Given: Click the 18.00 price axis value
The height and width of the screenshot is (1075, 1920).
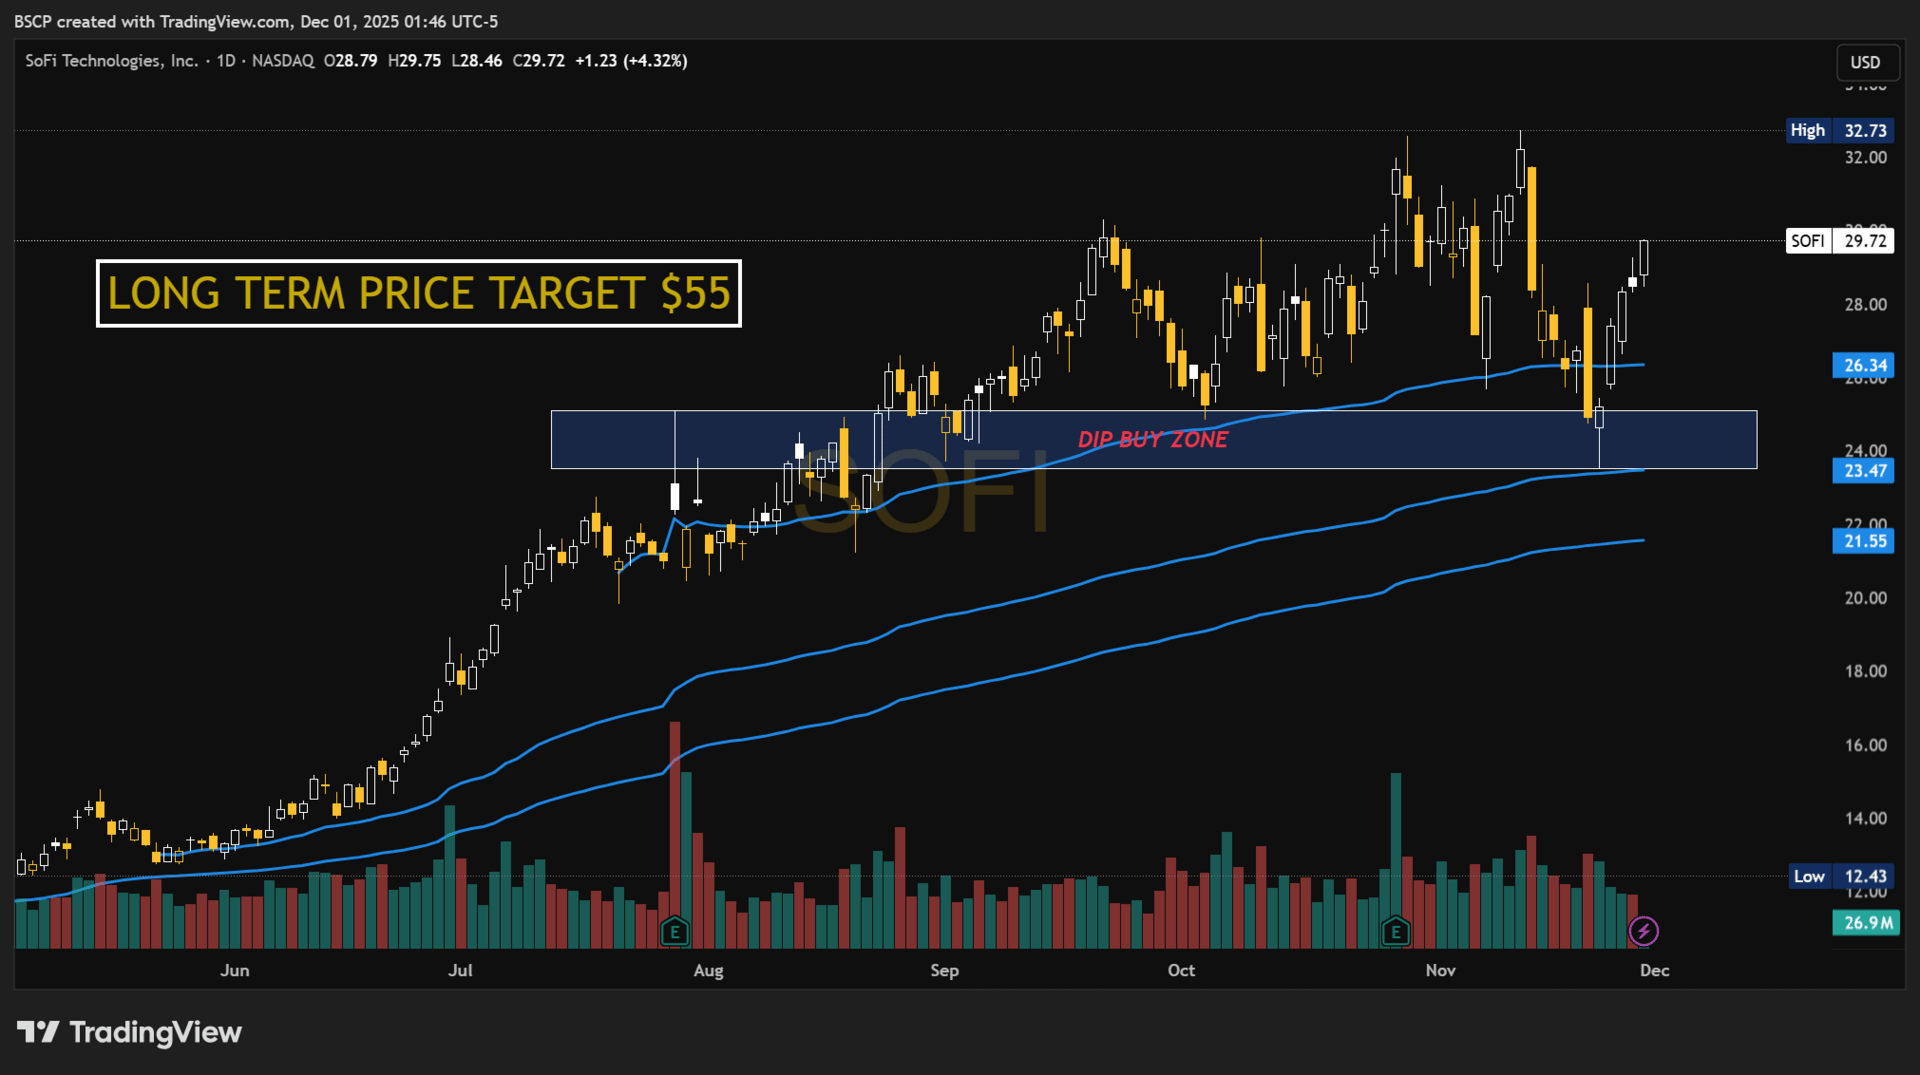Looking at the screenshot, I should 1866,671.
